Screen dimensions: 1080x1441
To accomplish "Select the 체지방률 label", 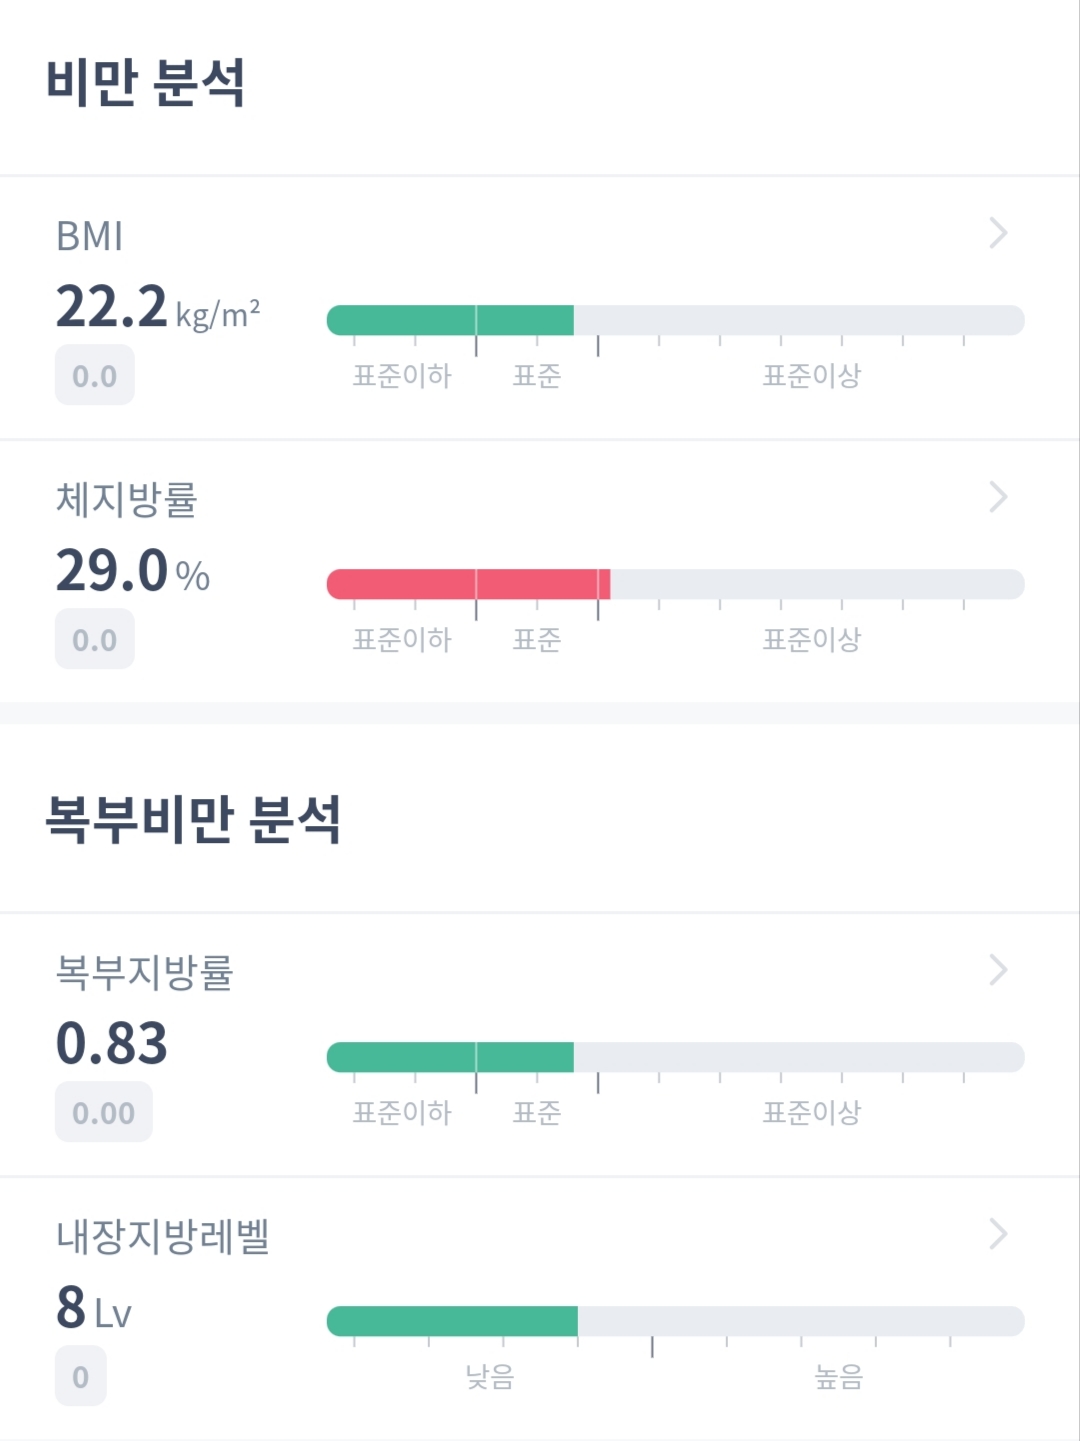I will point(126,500).
